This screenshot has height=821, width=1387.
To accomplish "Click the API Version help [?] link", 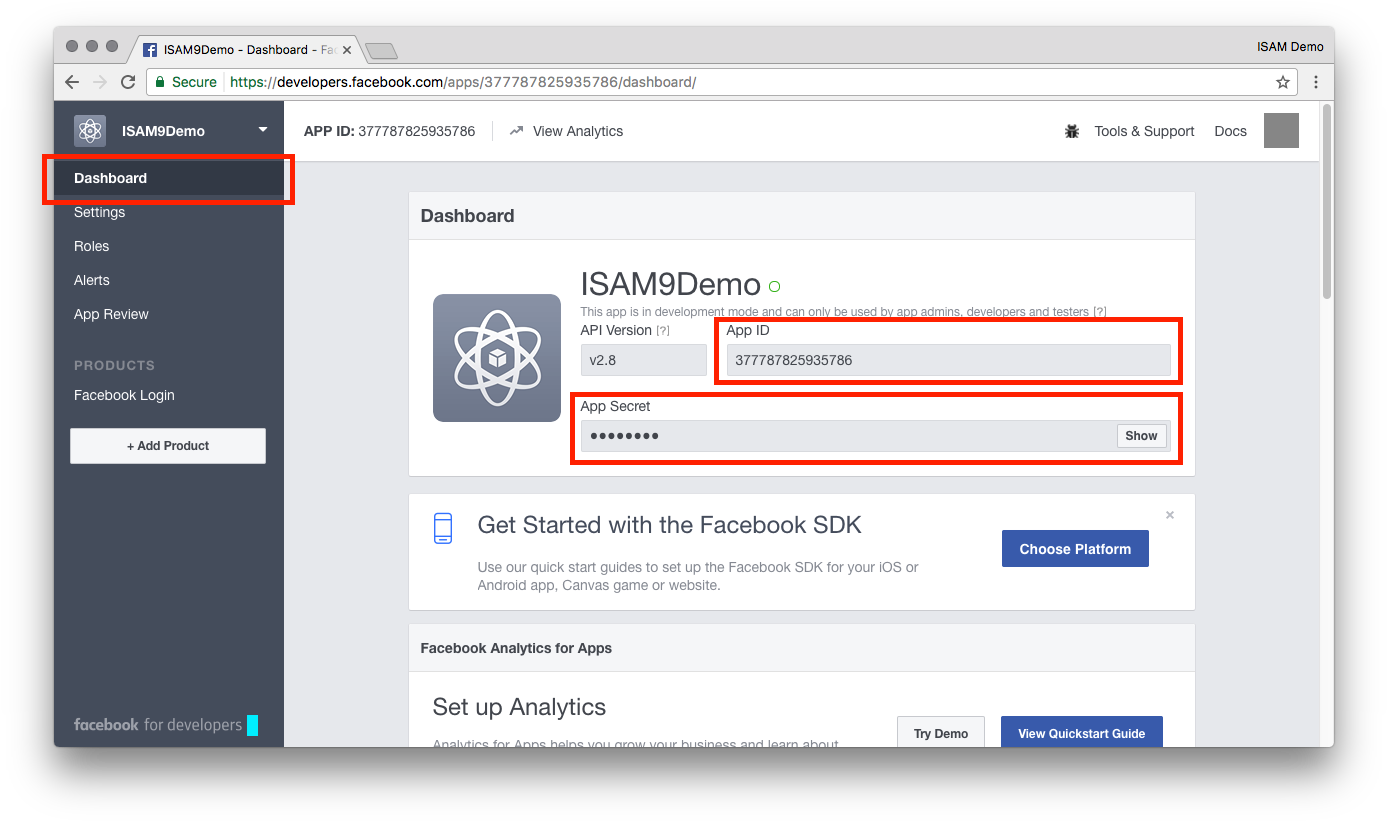I will pos(663,331).
